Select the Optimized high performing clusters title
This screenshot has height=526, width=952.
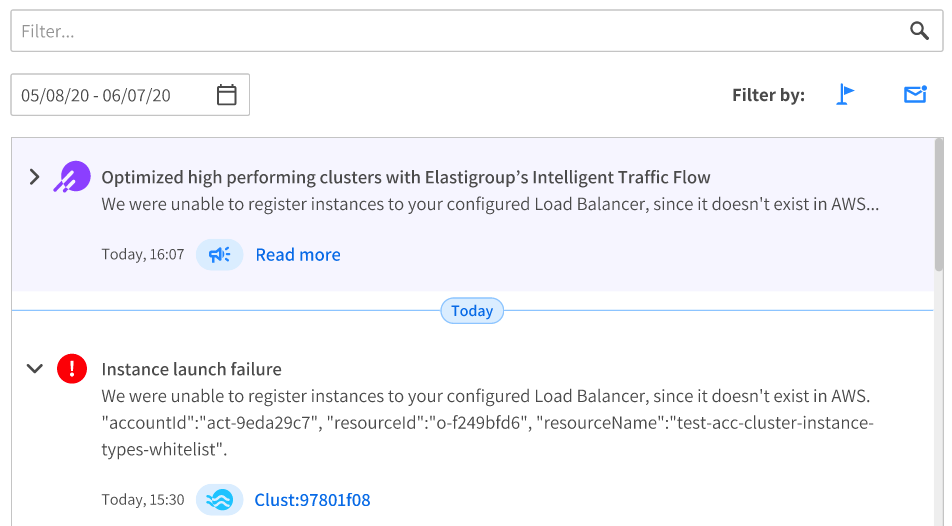point(405,178)
